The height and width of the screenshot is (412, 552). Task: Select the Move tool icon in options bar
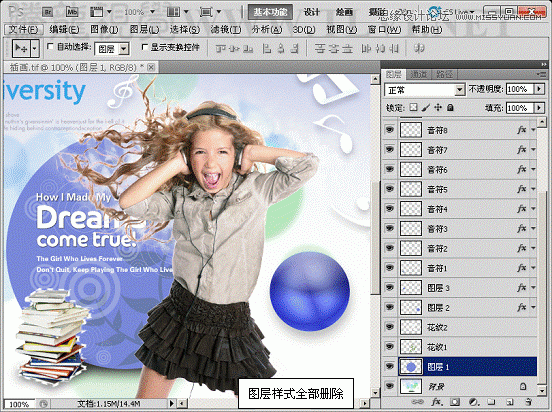tap(21, 48)
